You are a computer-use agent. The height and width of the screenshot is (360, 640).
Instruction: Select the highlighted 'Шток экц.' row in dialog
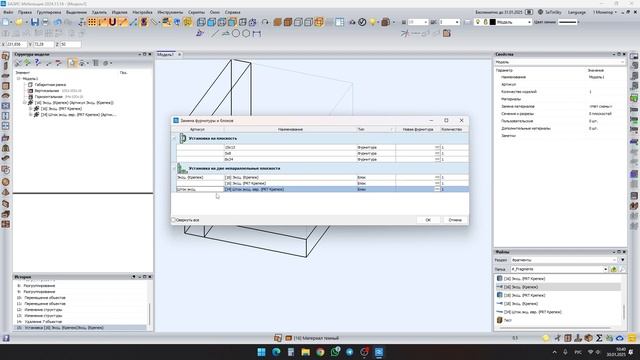pos(322,189)
